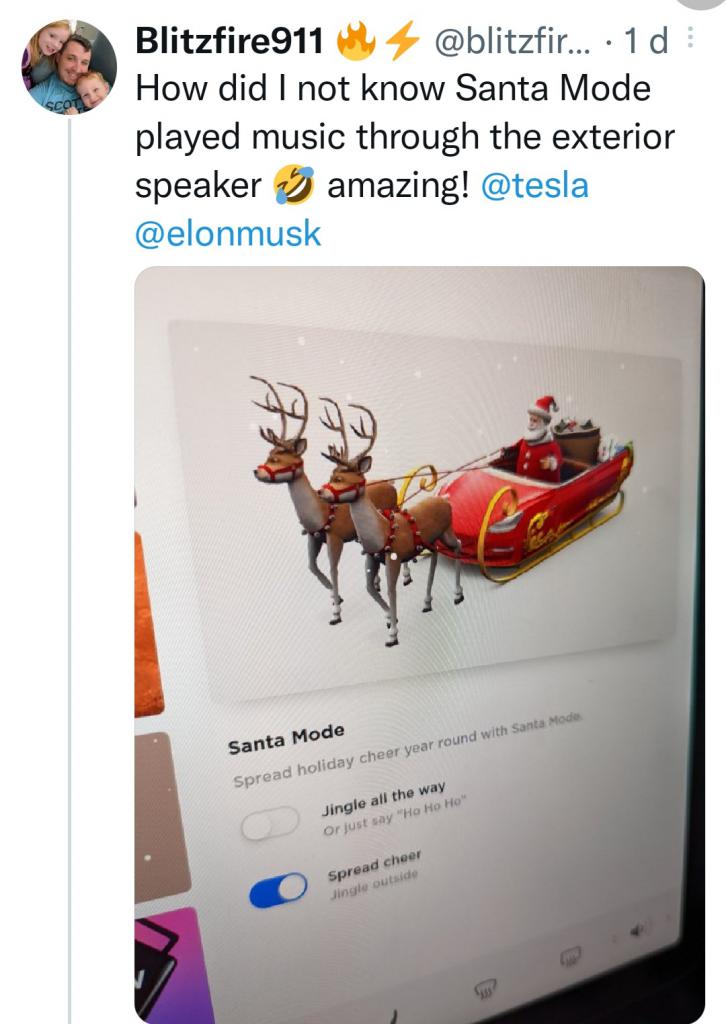Open the @tesla mention link
Image resolution: width=726 pixels, height=1024 pixels.
[x=535, y=186]
